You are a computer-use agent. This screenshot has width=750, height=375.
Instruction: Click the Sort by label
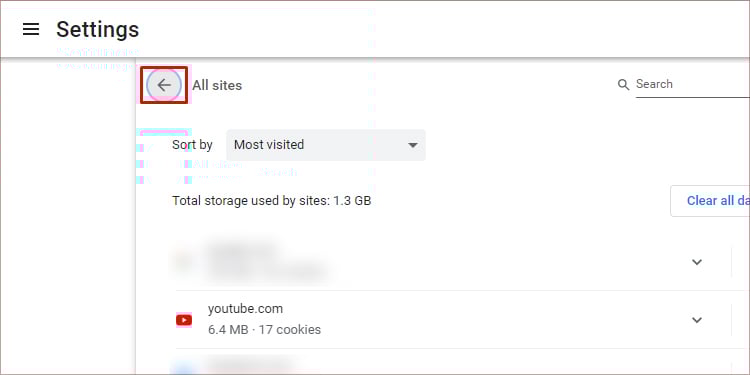click(x=192, y=144)
